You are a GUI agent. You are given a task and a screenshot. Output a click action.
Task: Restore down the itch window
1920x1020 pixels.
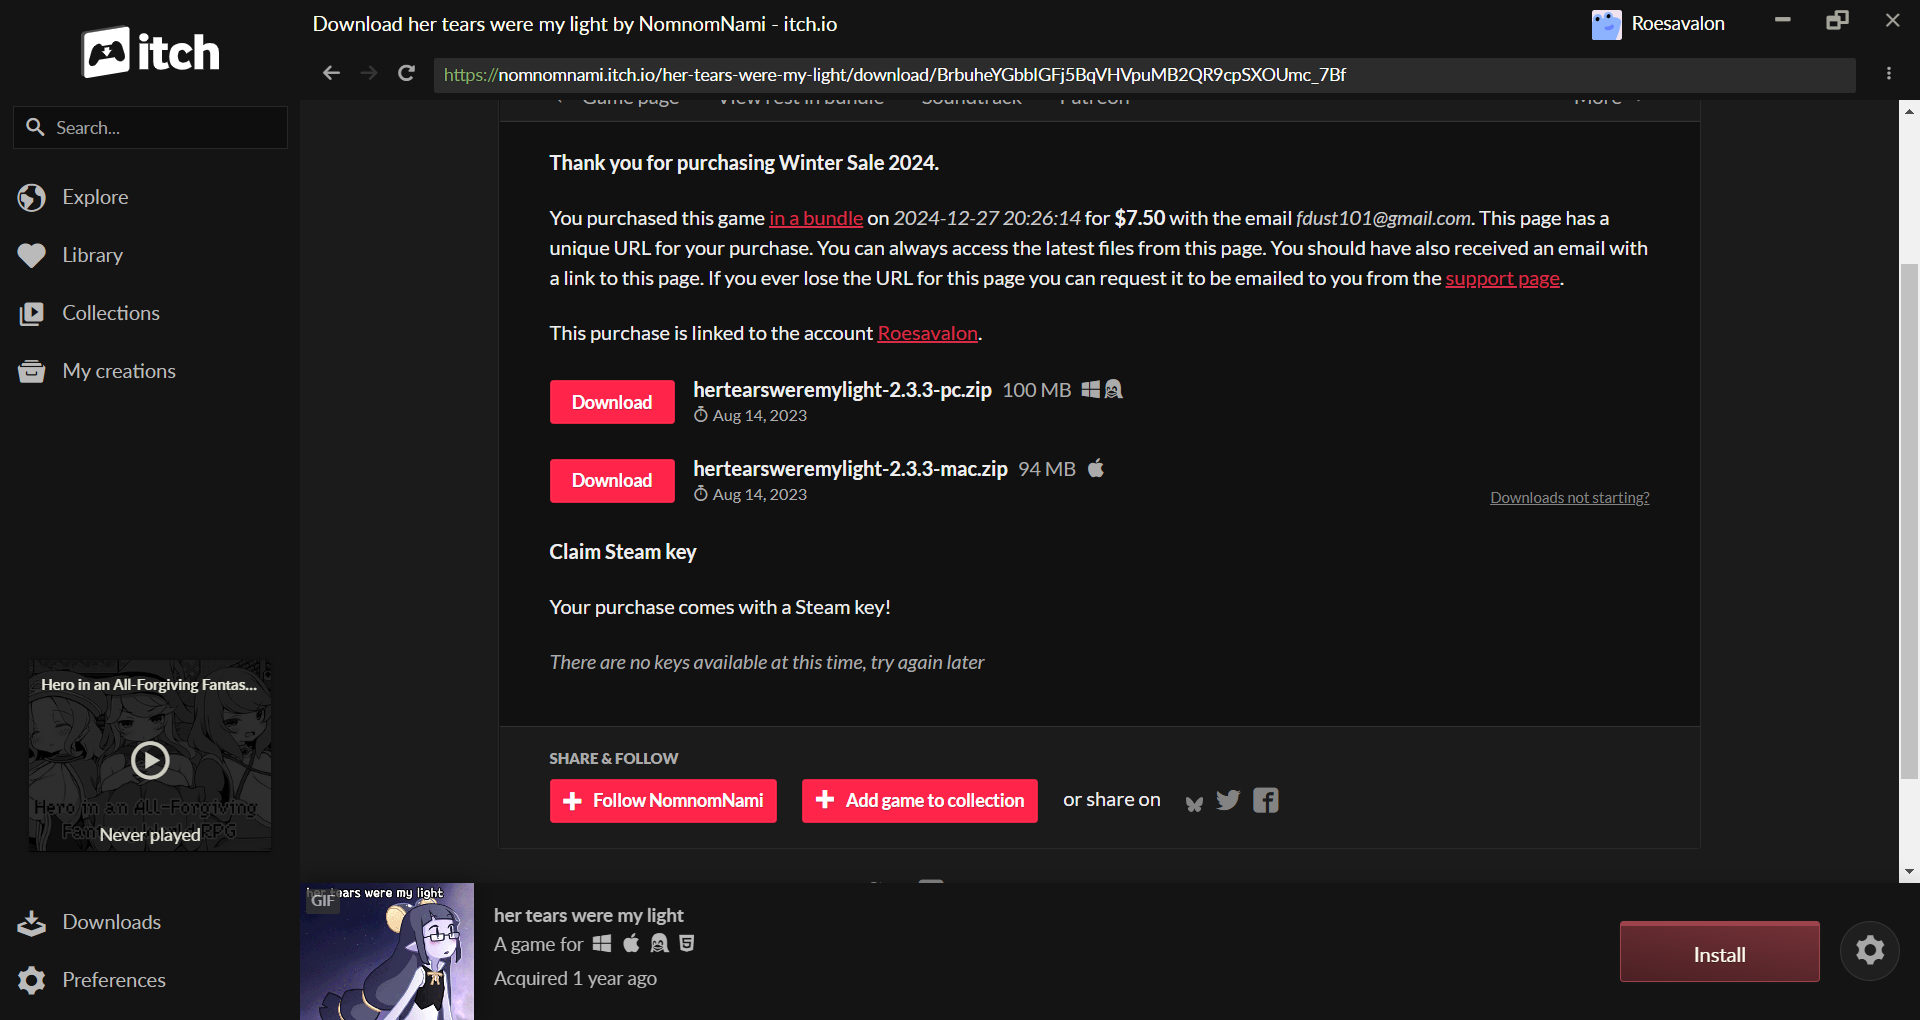coord(1837,20)
